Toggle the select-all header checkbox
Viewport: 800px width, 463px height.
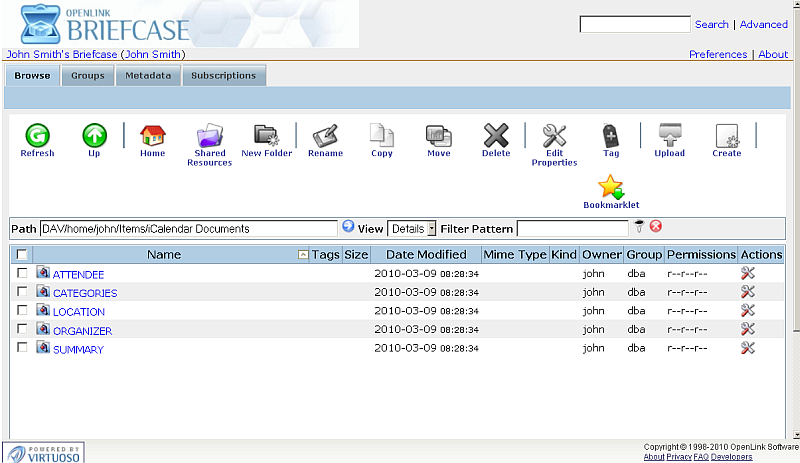(22, 255)
